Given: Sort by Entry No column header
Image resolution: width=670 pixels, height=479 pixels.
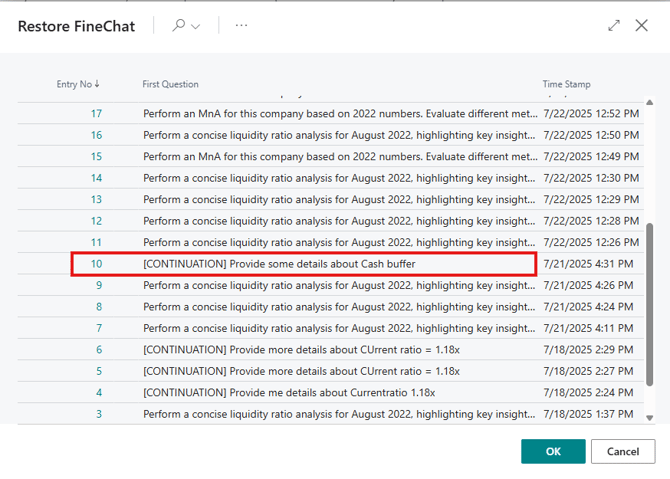Looking at the screenshot, I should 78,85.
